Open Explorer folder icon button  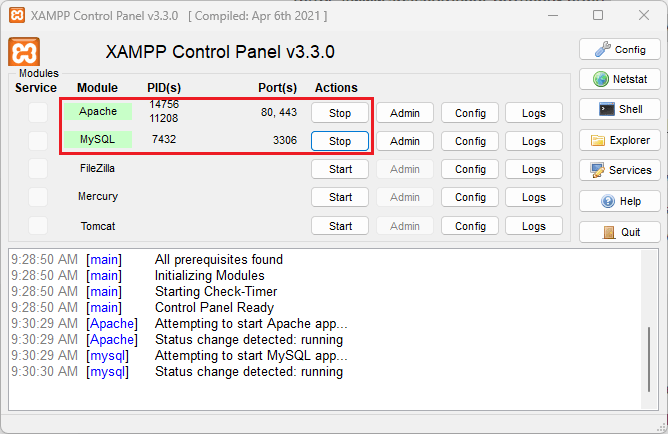[619, 140]
